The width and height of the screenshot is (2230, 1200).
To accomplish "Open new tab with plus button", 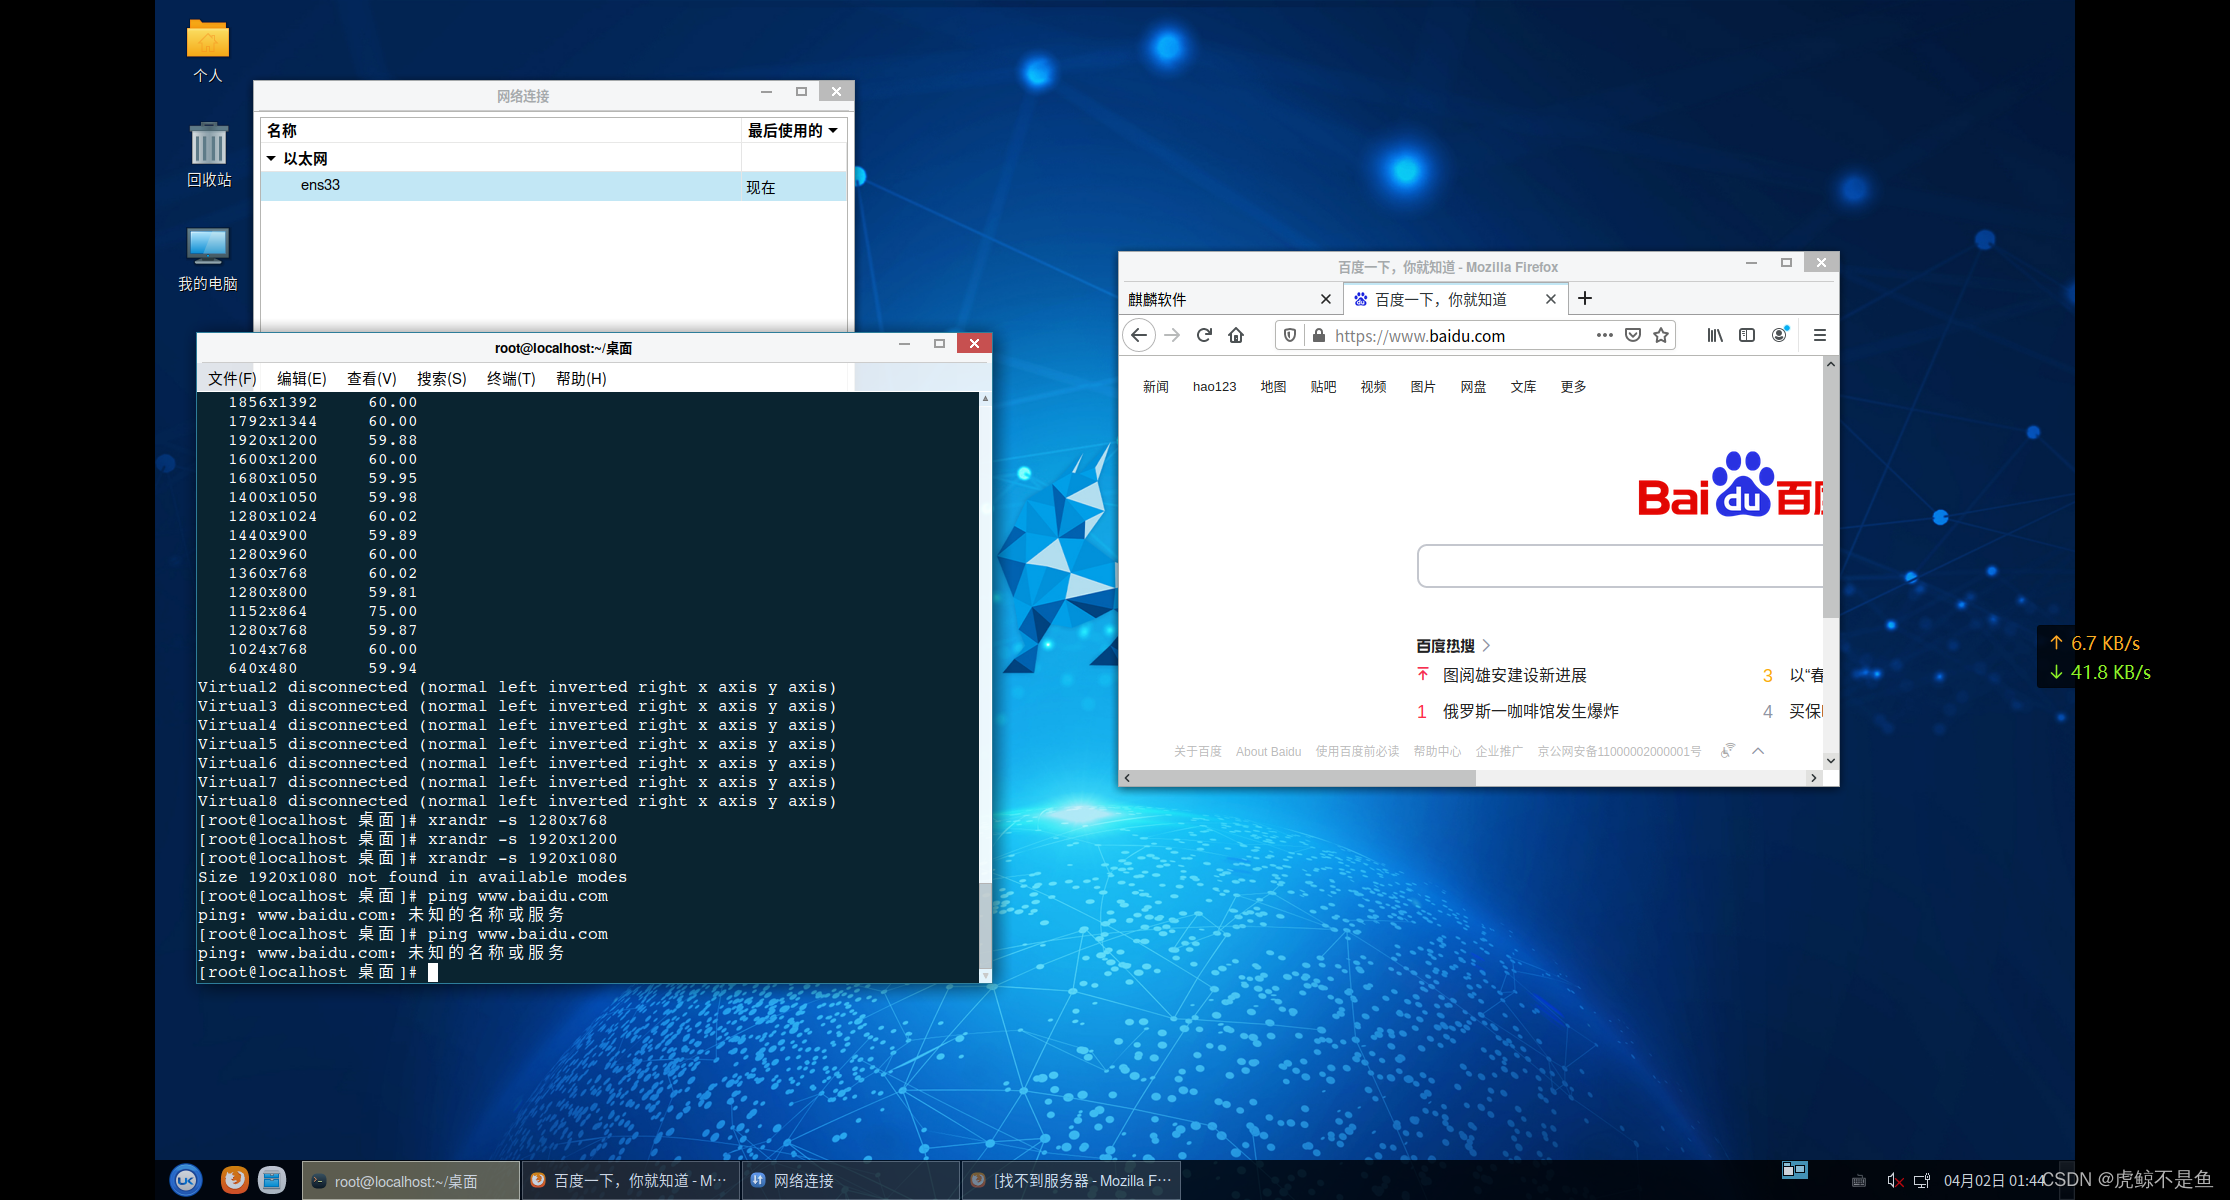I will [x=1585, y=298].
